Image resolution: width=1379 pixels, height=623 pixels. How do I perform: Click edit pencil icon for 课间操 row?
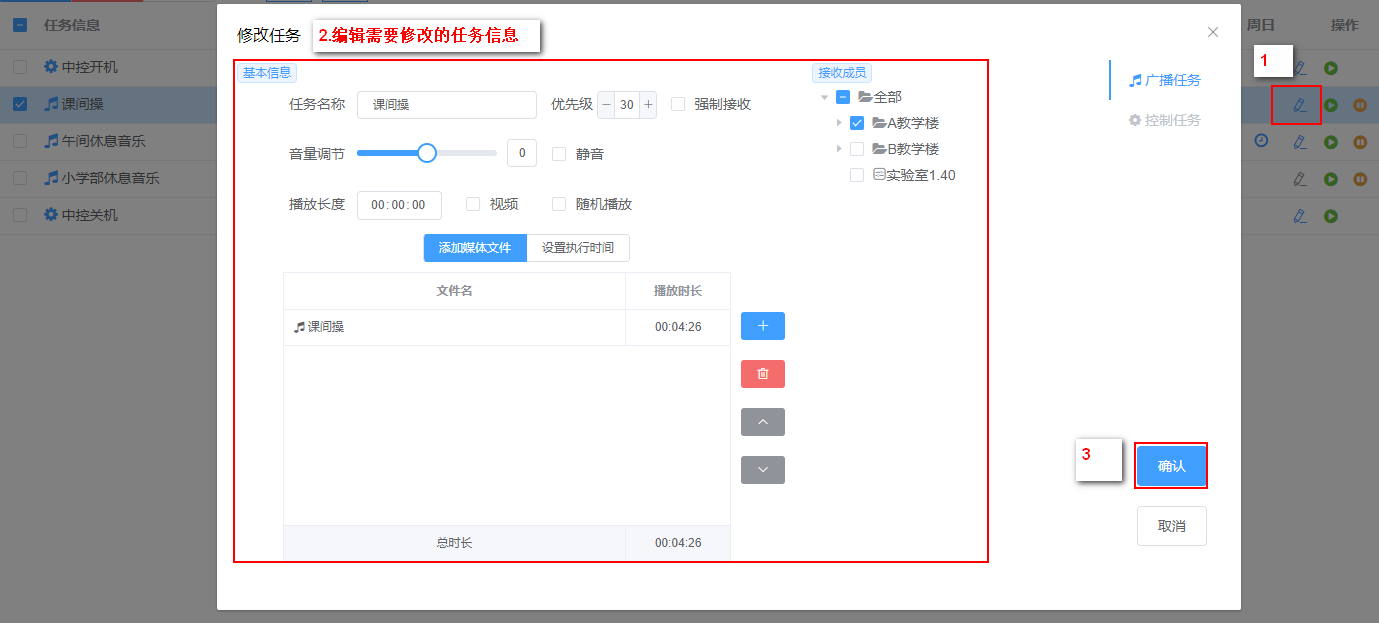pos(1299,105)
